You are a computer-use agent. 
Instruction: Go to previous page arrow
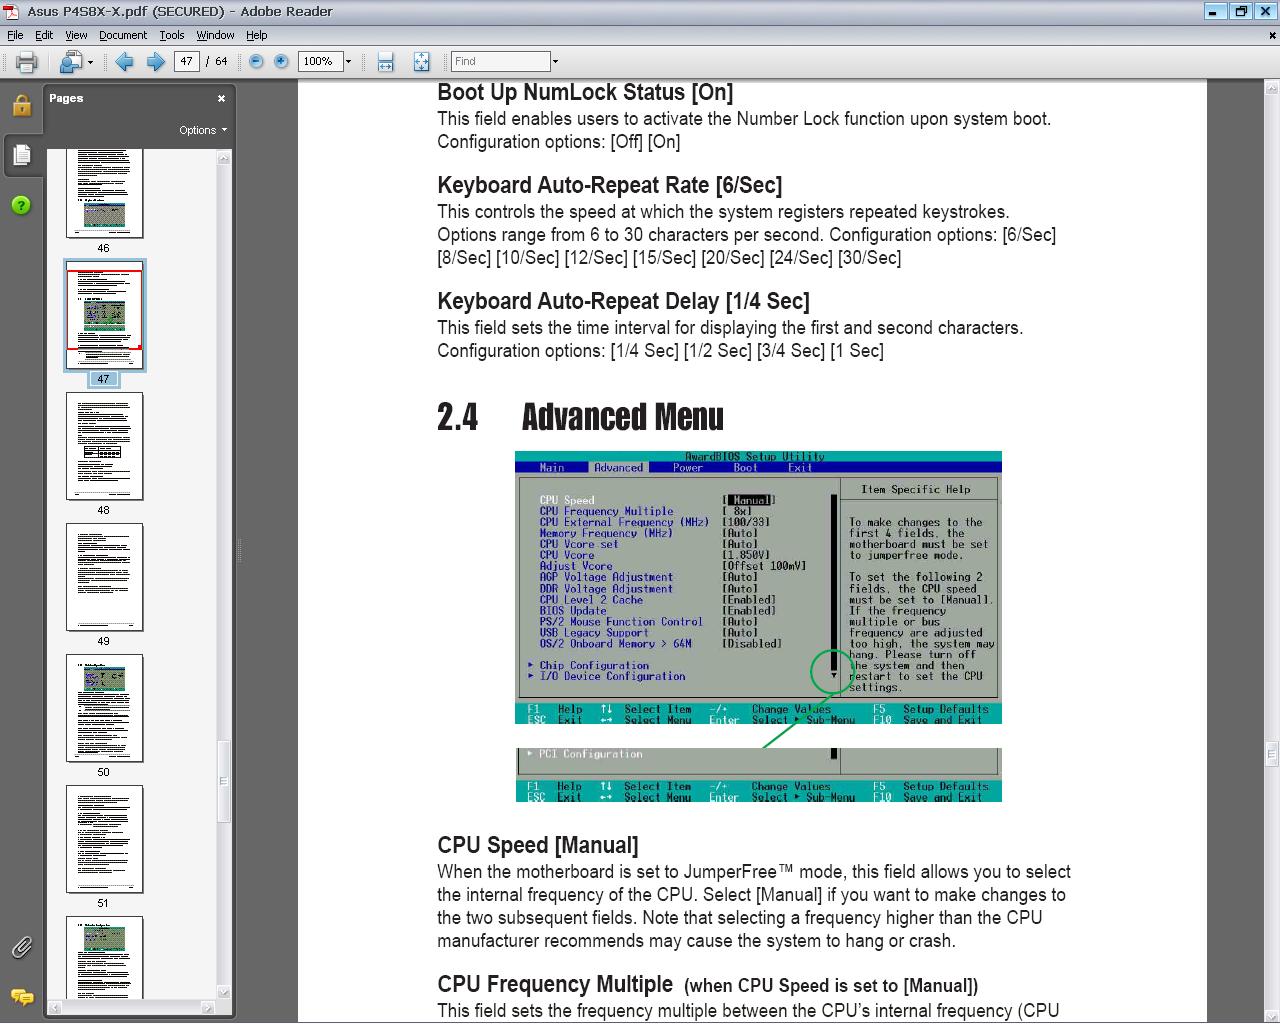pyautogui.click(x=124, y=62)
